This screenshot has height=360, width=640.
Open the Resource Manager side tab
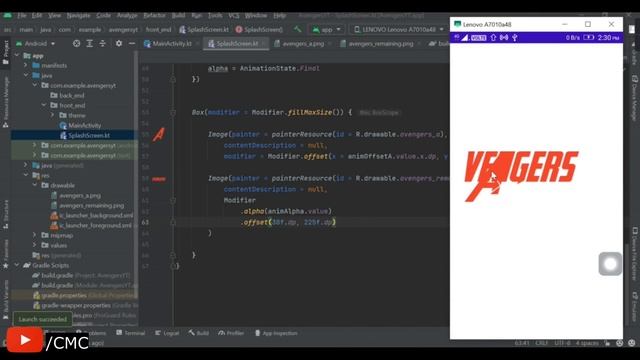(x=6, y=102)
